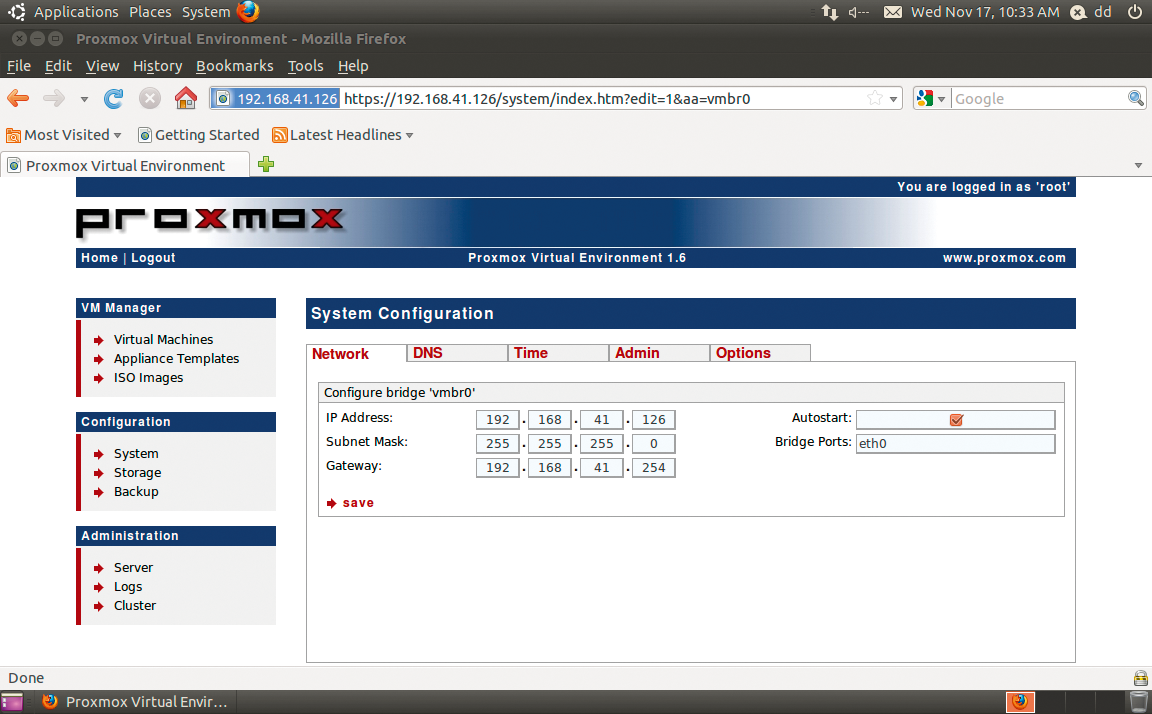This screenshot has height=714, width=1152.
Task: Click the Firefox launcher icon in top panel
Action: (248, 12)
